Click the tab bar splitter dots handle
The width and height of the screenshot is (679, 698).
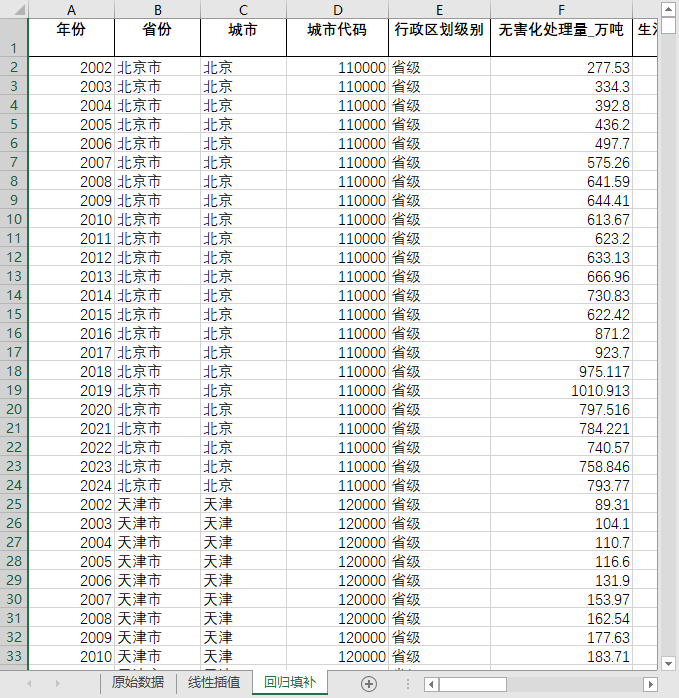tap(407, 684)
